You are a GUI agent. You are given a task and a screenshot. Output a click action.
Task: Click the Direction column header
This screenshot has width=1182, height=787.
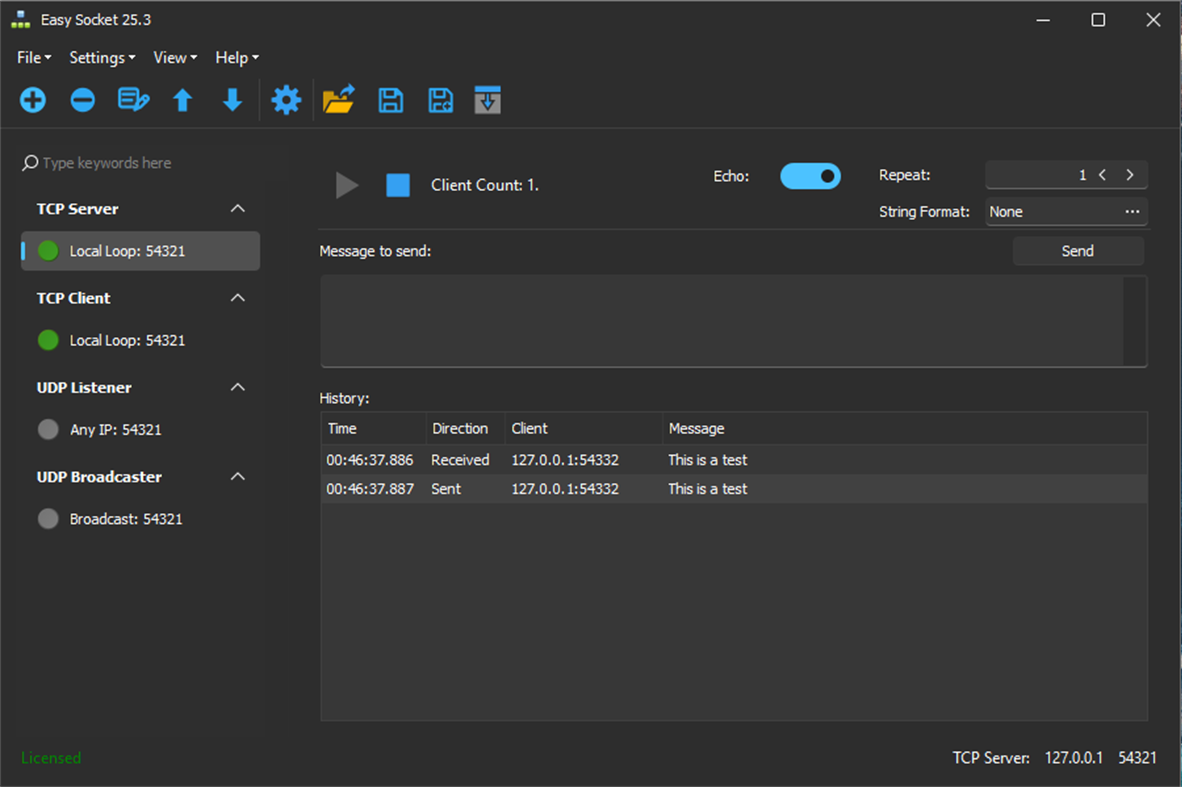465,428
